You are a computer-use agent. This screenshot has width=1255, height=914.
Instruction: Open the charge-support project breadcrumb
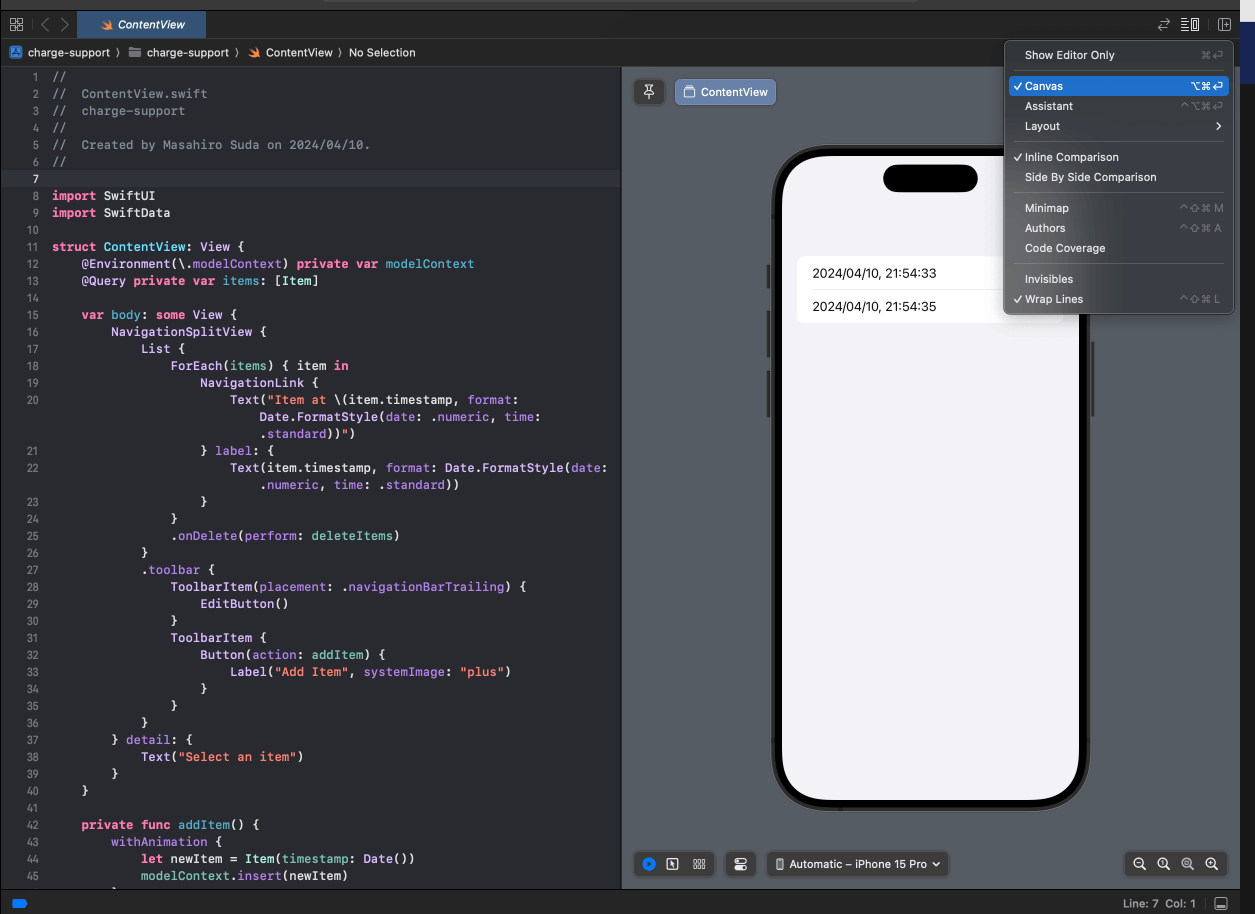[x=59, y=52]
